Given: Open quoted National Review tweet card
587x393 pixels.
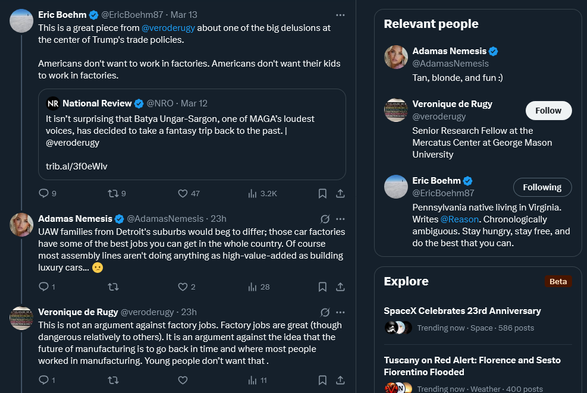Looking at the screenshot, I should click(x=192, y=134).
